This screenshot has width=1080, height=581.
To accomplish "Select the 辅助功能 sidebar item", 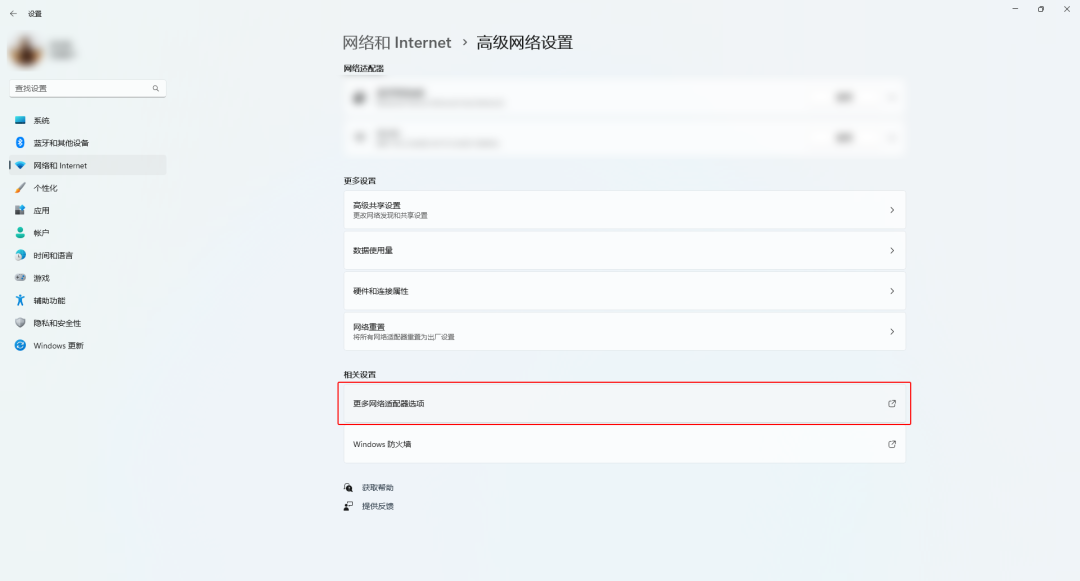I will (x=47, y=300).
